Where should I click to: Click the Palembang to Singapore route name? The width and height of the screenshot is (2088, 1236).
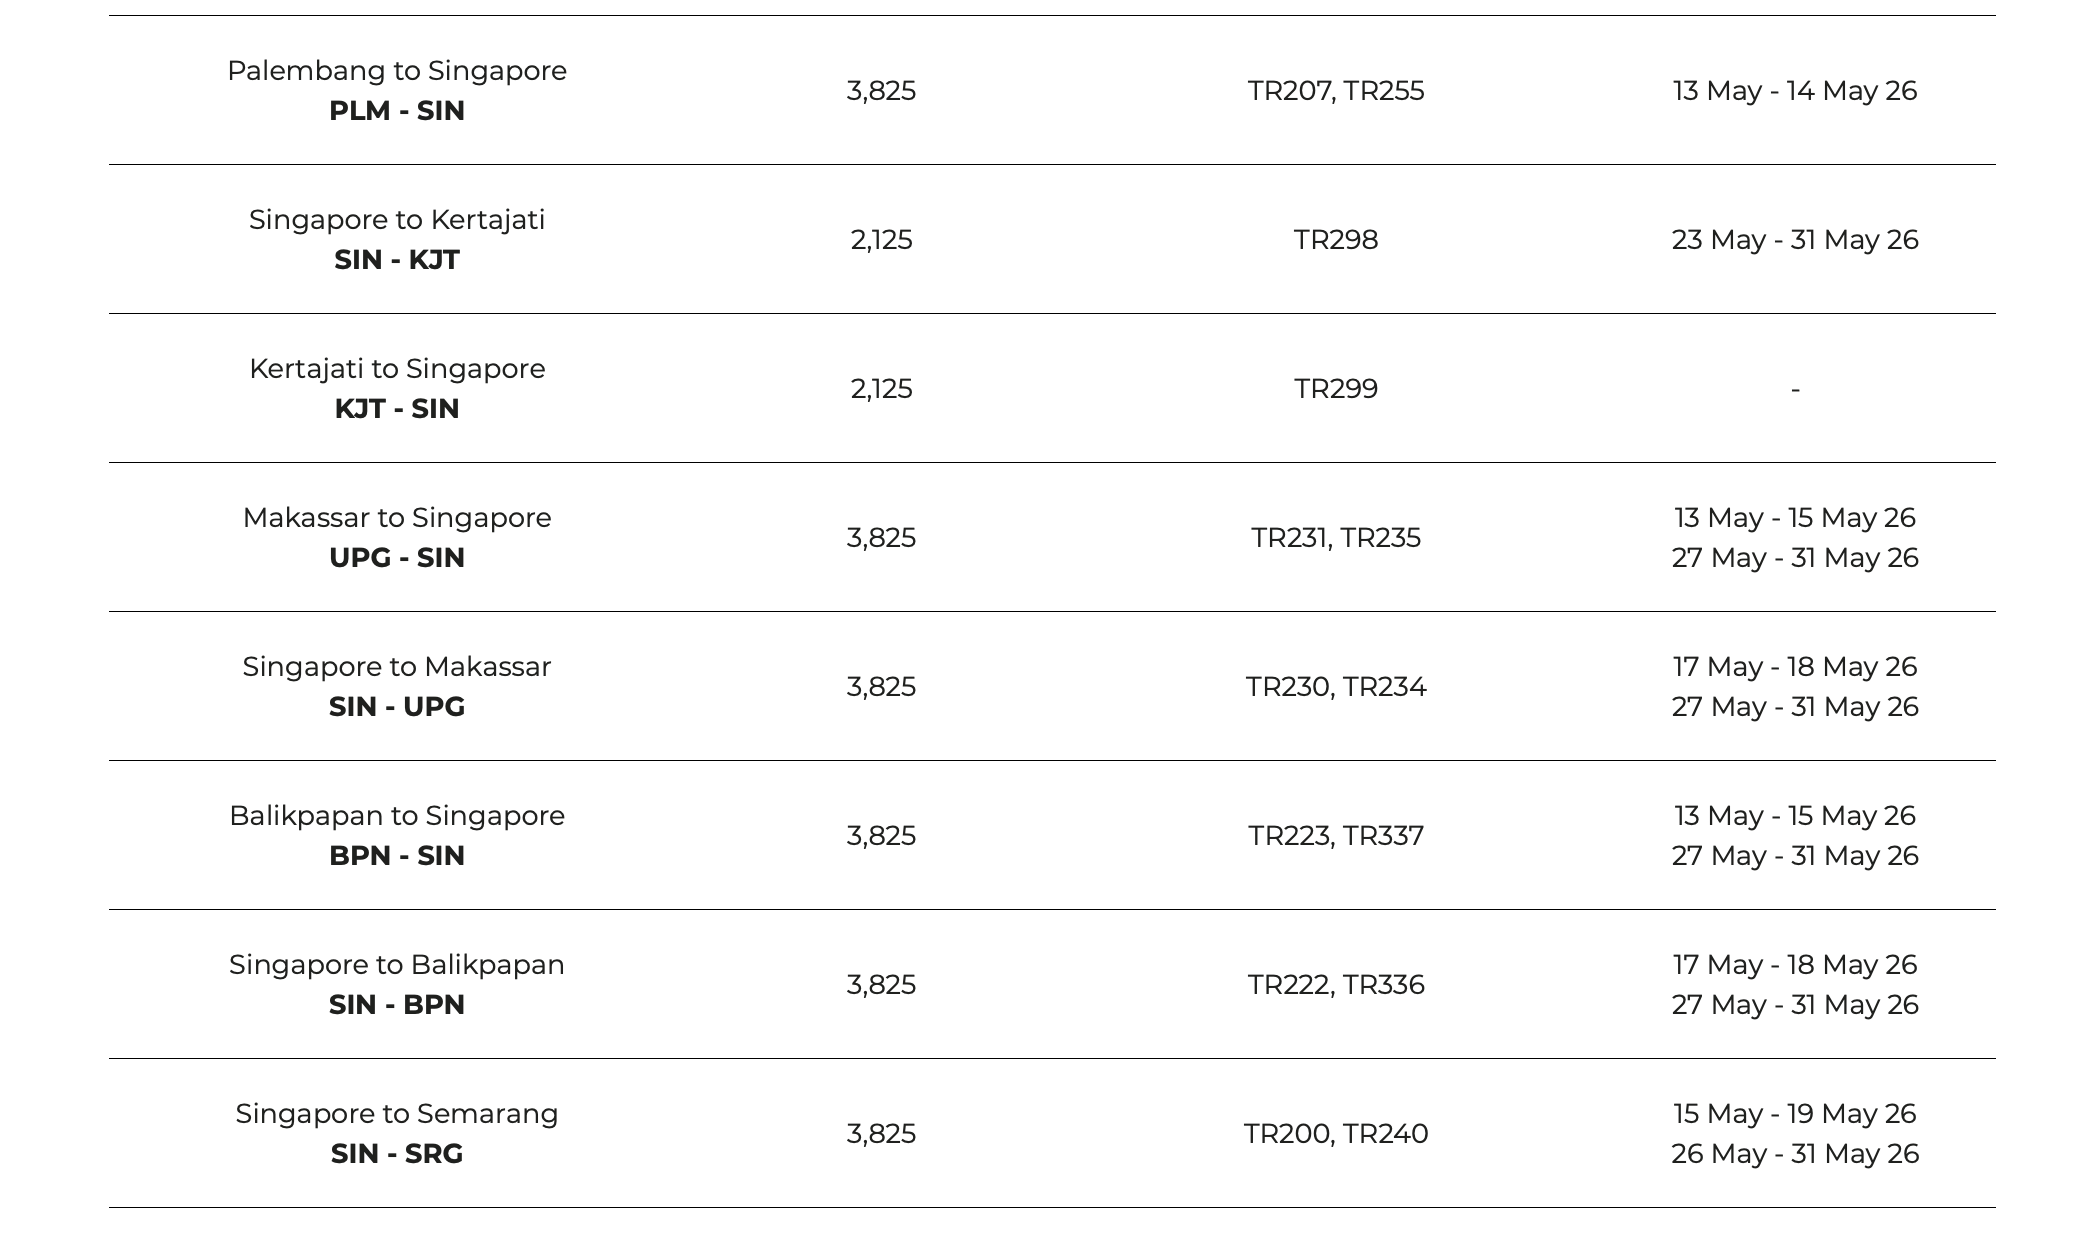(x=397, y=71)
